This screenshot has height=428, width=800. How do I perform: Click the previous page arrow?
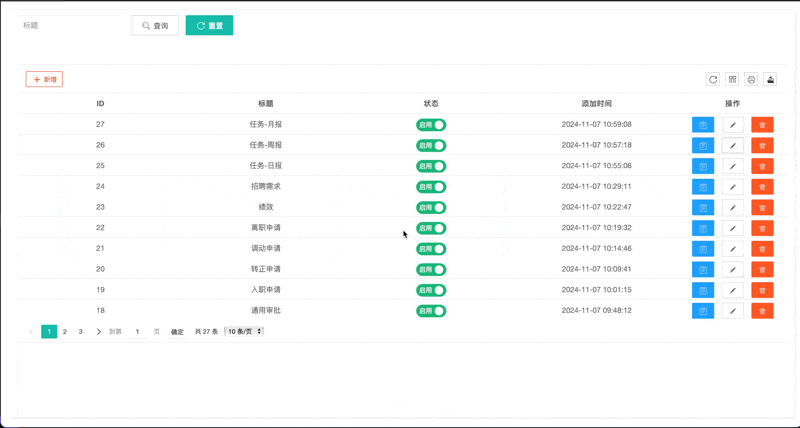[x=31, y=332]
